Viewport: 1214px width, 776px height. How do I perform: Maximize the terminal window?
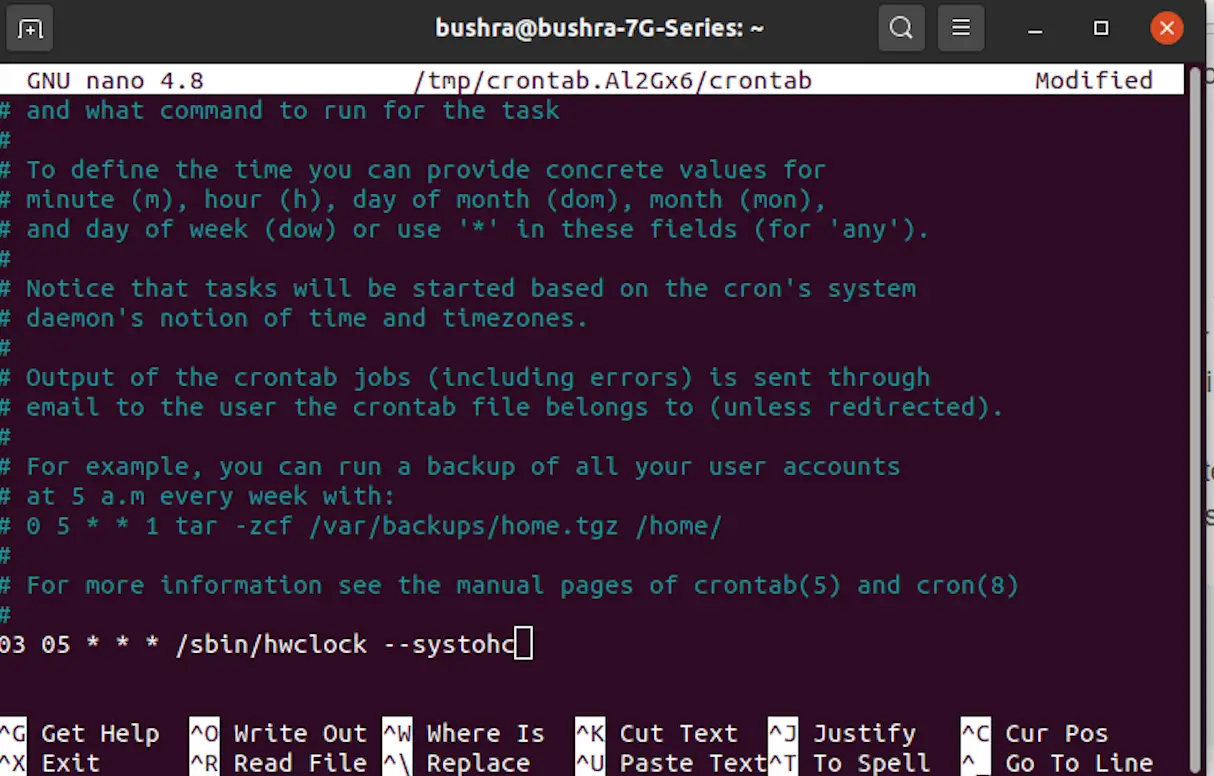tap(1100, 28)
